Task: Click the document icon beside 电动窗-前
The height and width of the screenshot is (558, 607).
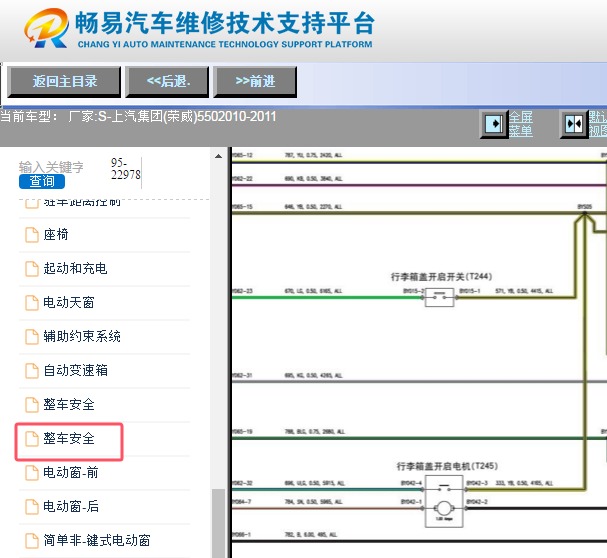Action: pos(32,472)
